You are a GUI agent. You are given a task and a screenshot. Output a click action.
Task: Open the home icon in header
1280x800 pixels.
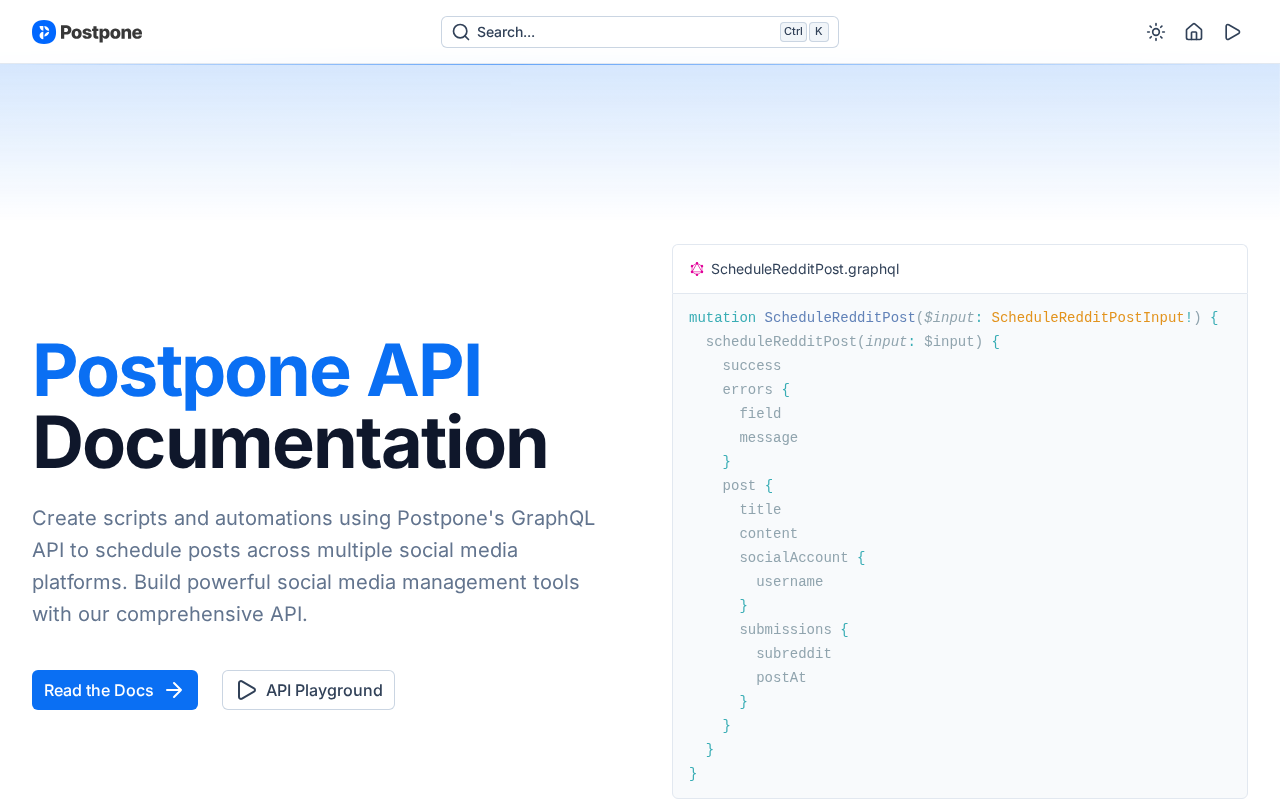pos(1194,32)
